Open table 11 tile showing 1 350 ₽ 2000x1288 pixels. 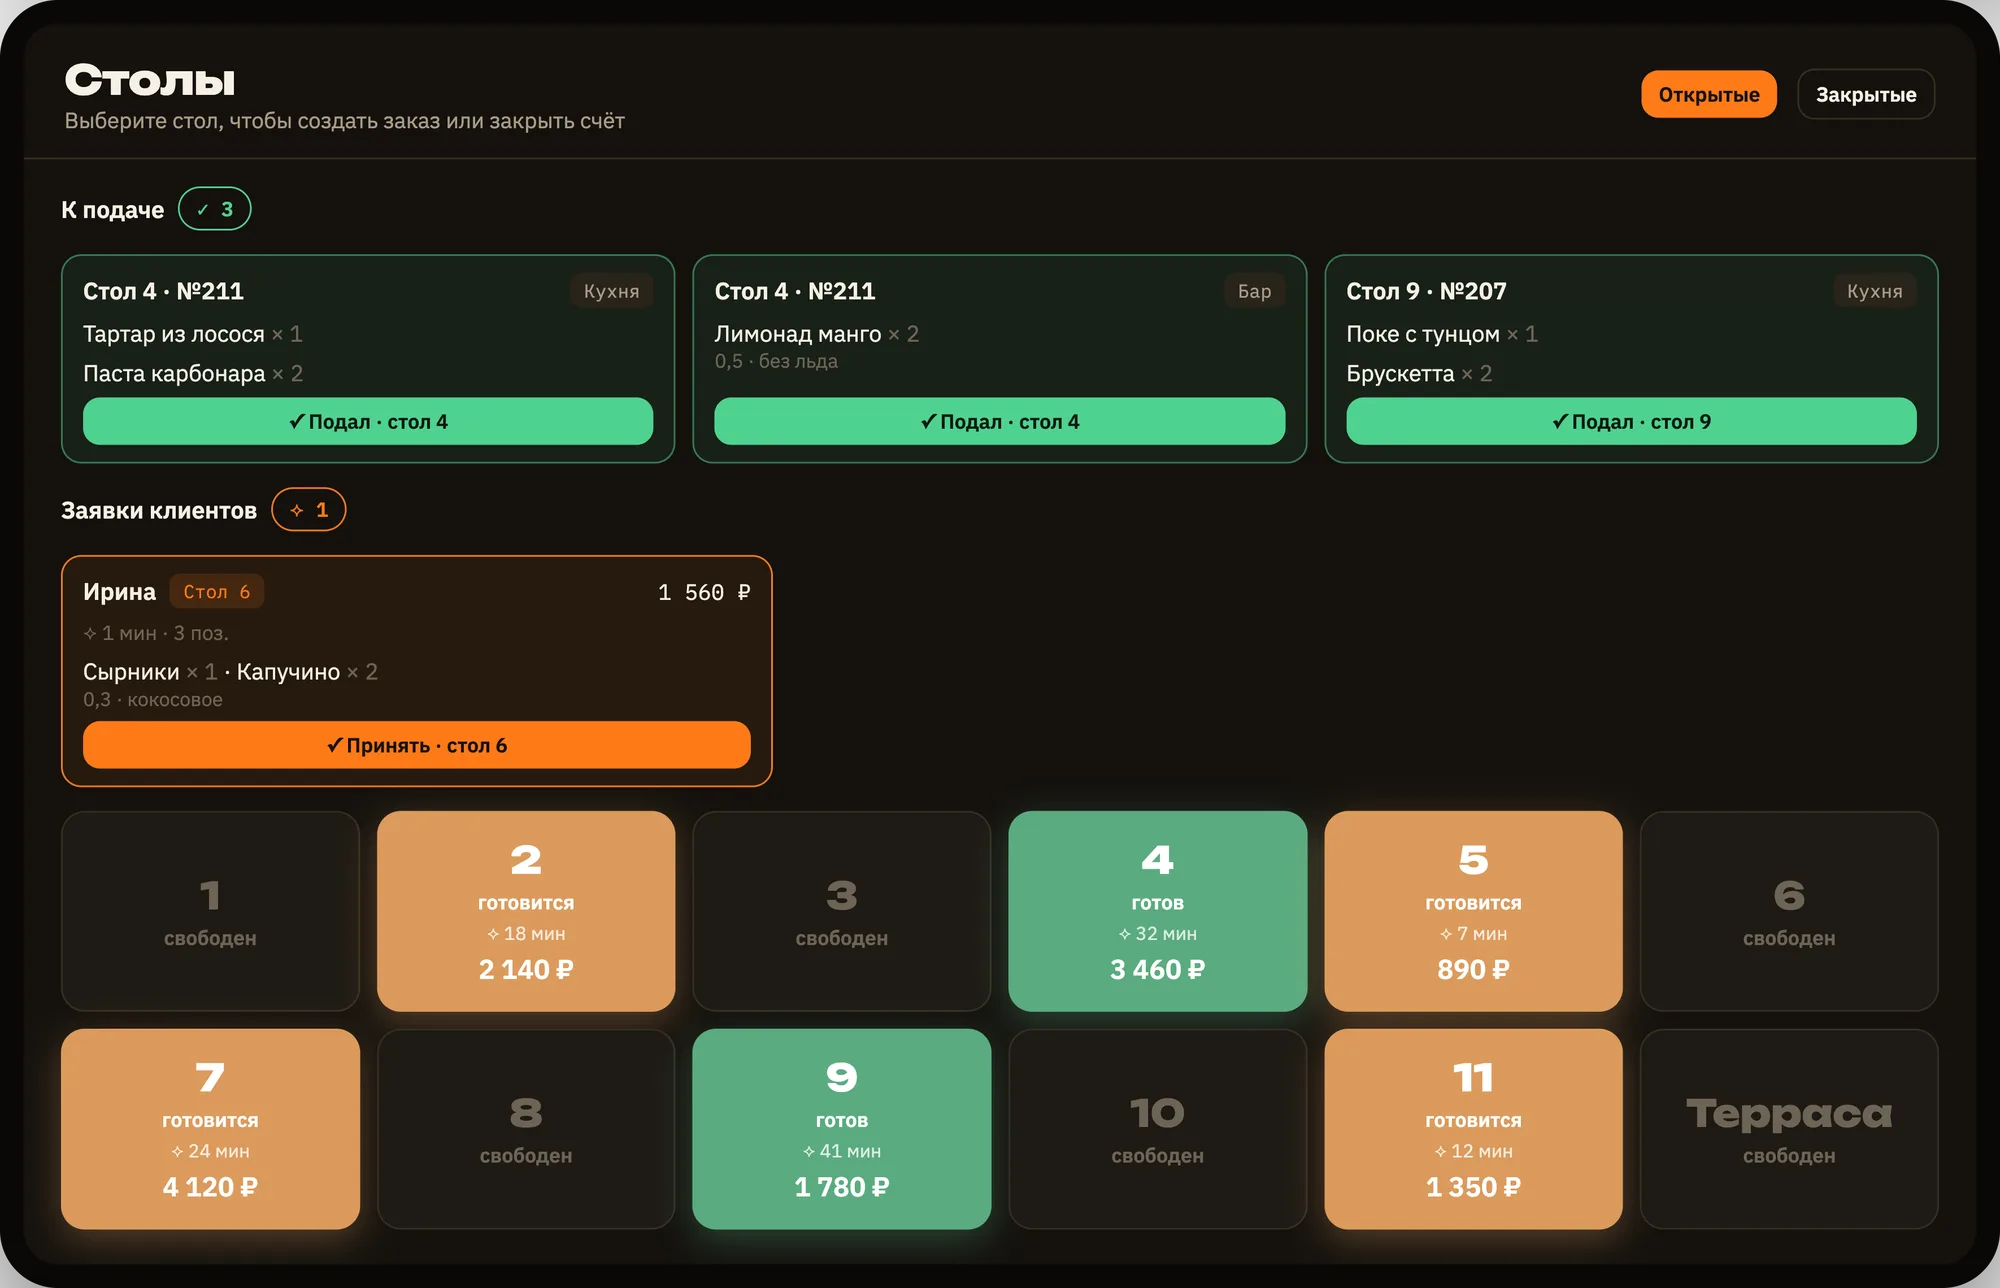[x=1473, y=1129]
